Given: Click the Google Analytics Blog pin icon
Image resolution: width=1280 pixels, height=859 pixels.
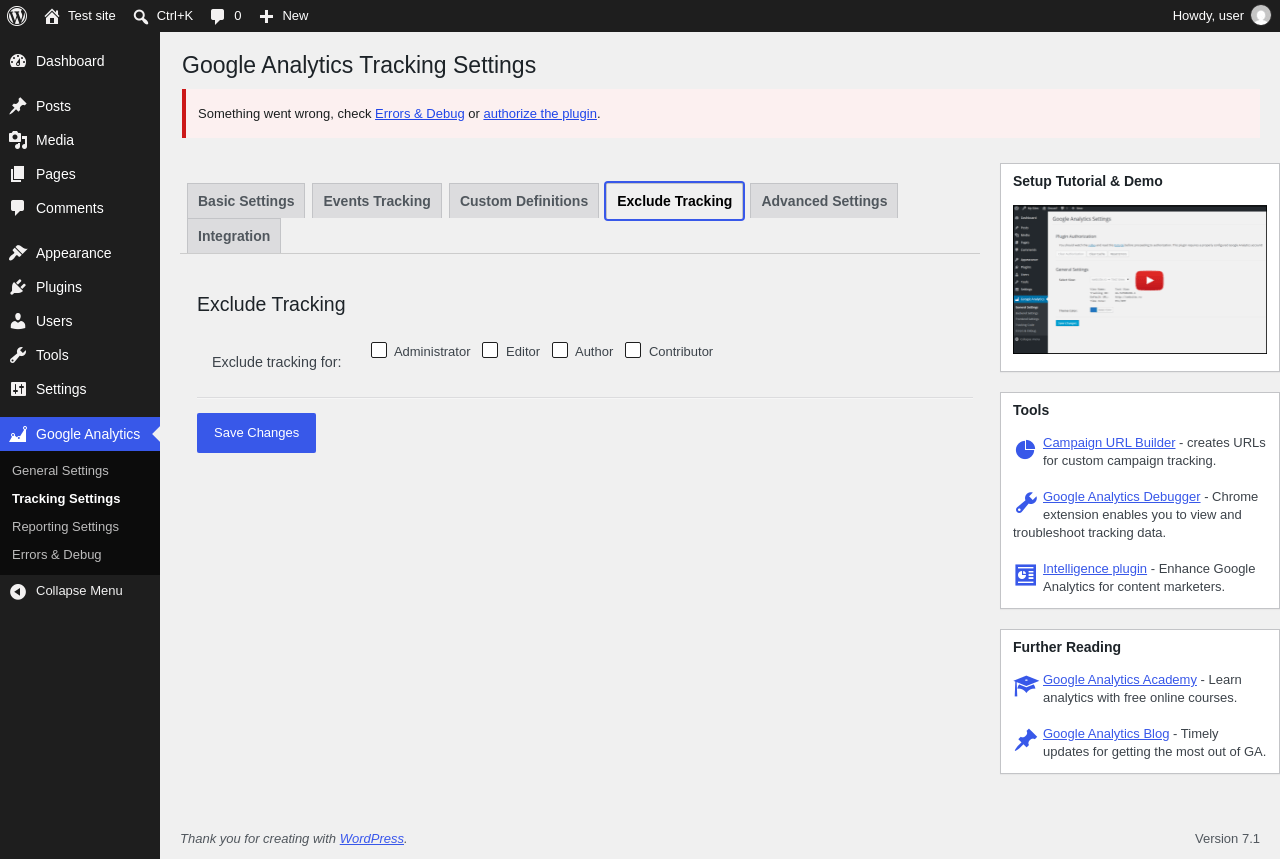Looking at the screenshot, I should (x=1025, y=740).
